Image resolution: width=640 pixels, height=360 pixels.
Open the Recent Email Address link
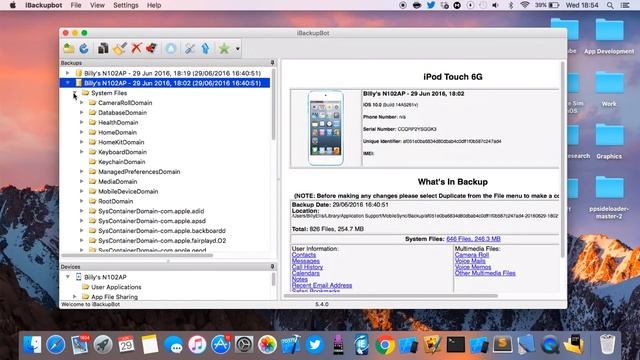[322, 285]
